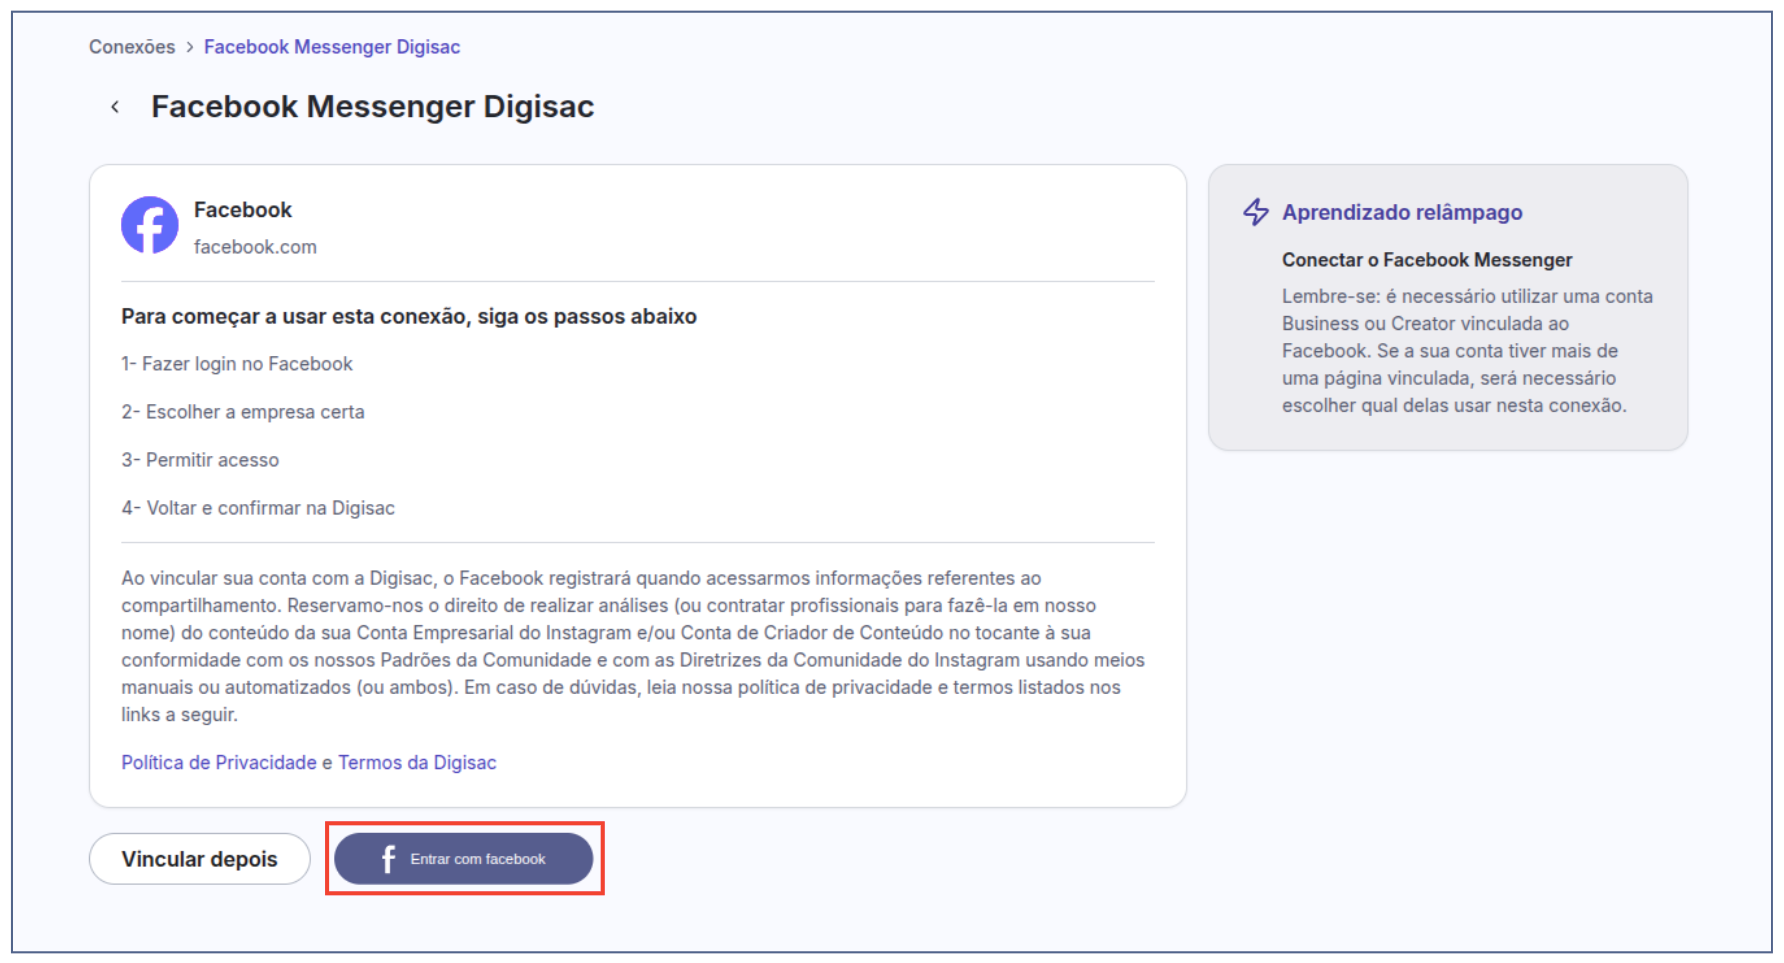The width and height of the screenshot is (1784, 963).
Task: Click the white 'f' icon in the login button
Action: coord(388,859)
